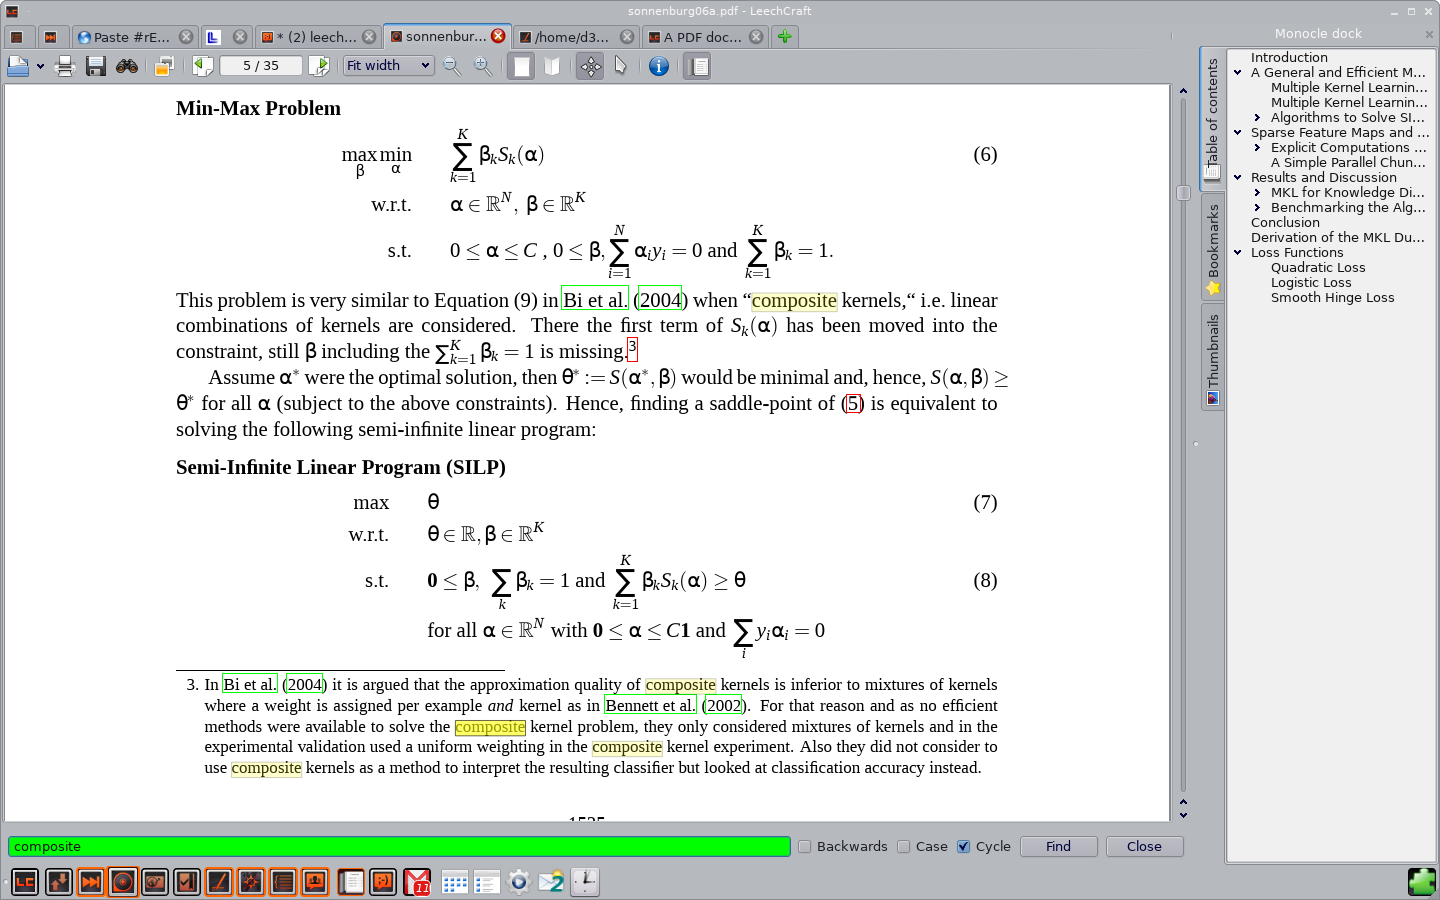The width and height of the screenshot is (1440, 900).
Task: Click the page number input field
Action: (x=260, y=66)
